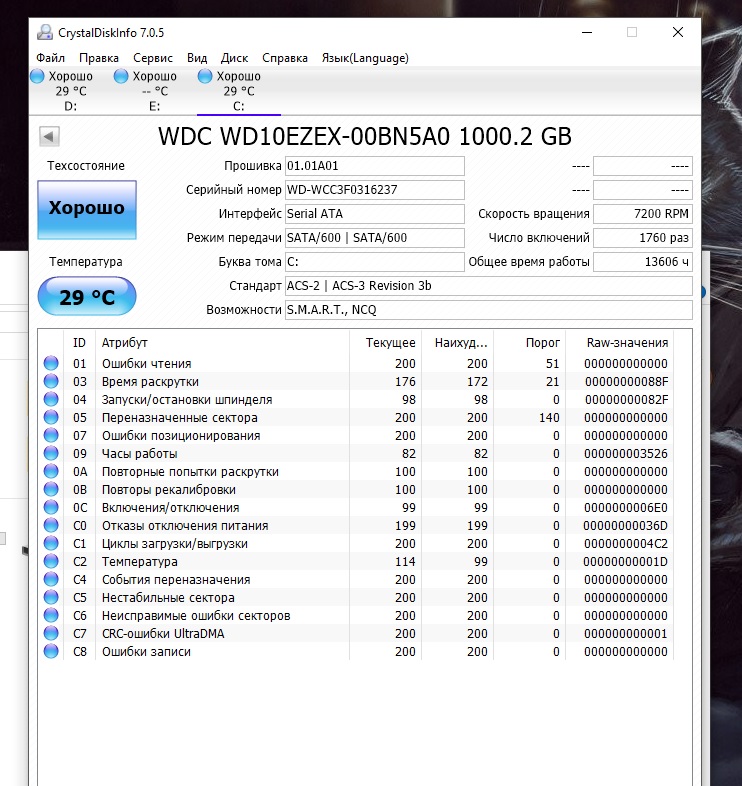
Task: Click status orb for CRC-ошибки UltraDMA row
Action: tap(51, 634)
